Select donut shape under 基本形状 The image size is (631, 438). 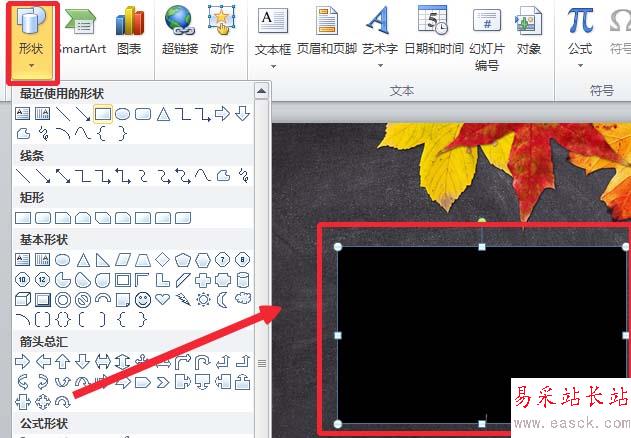pos(63,300)
